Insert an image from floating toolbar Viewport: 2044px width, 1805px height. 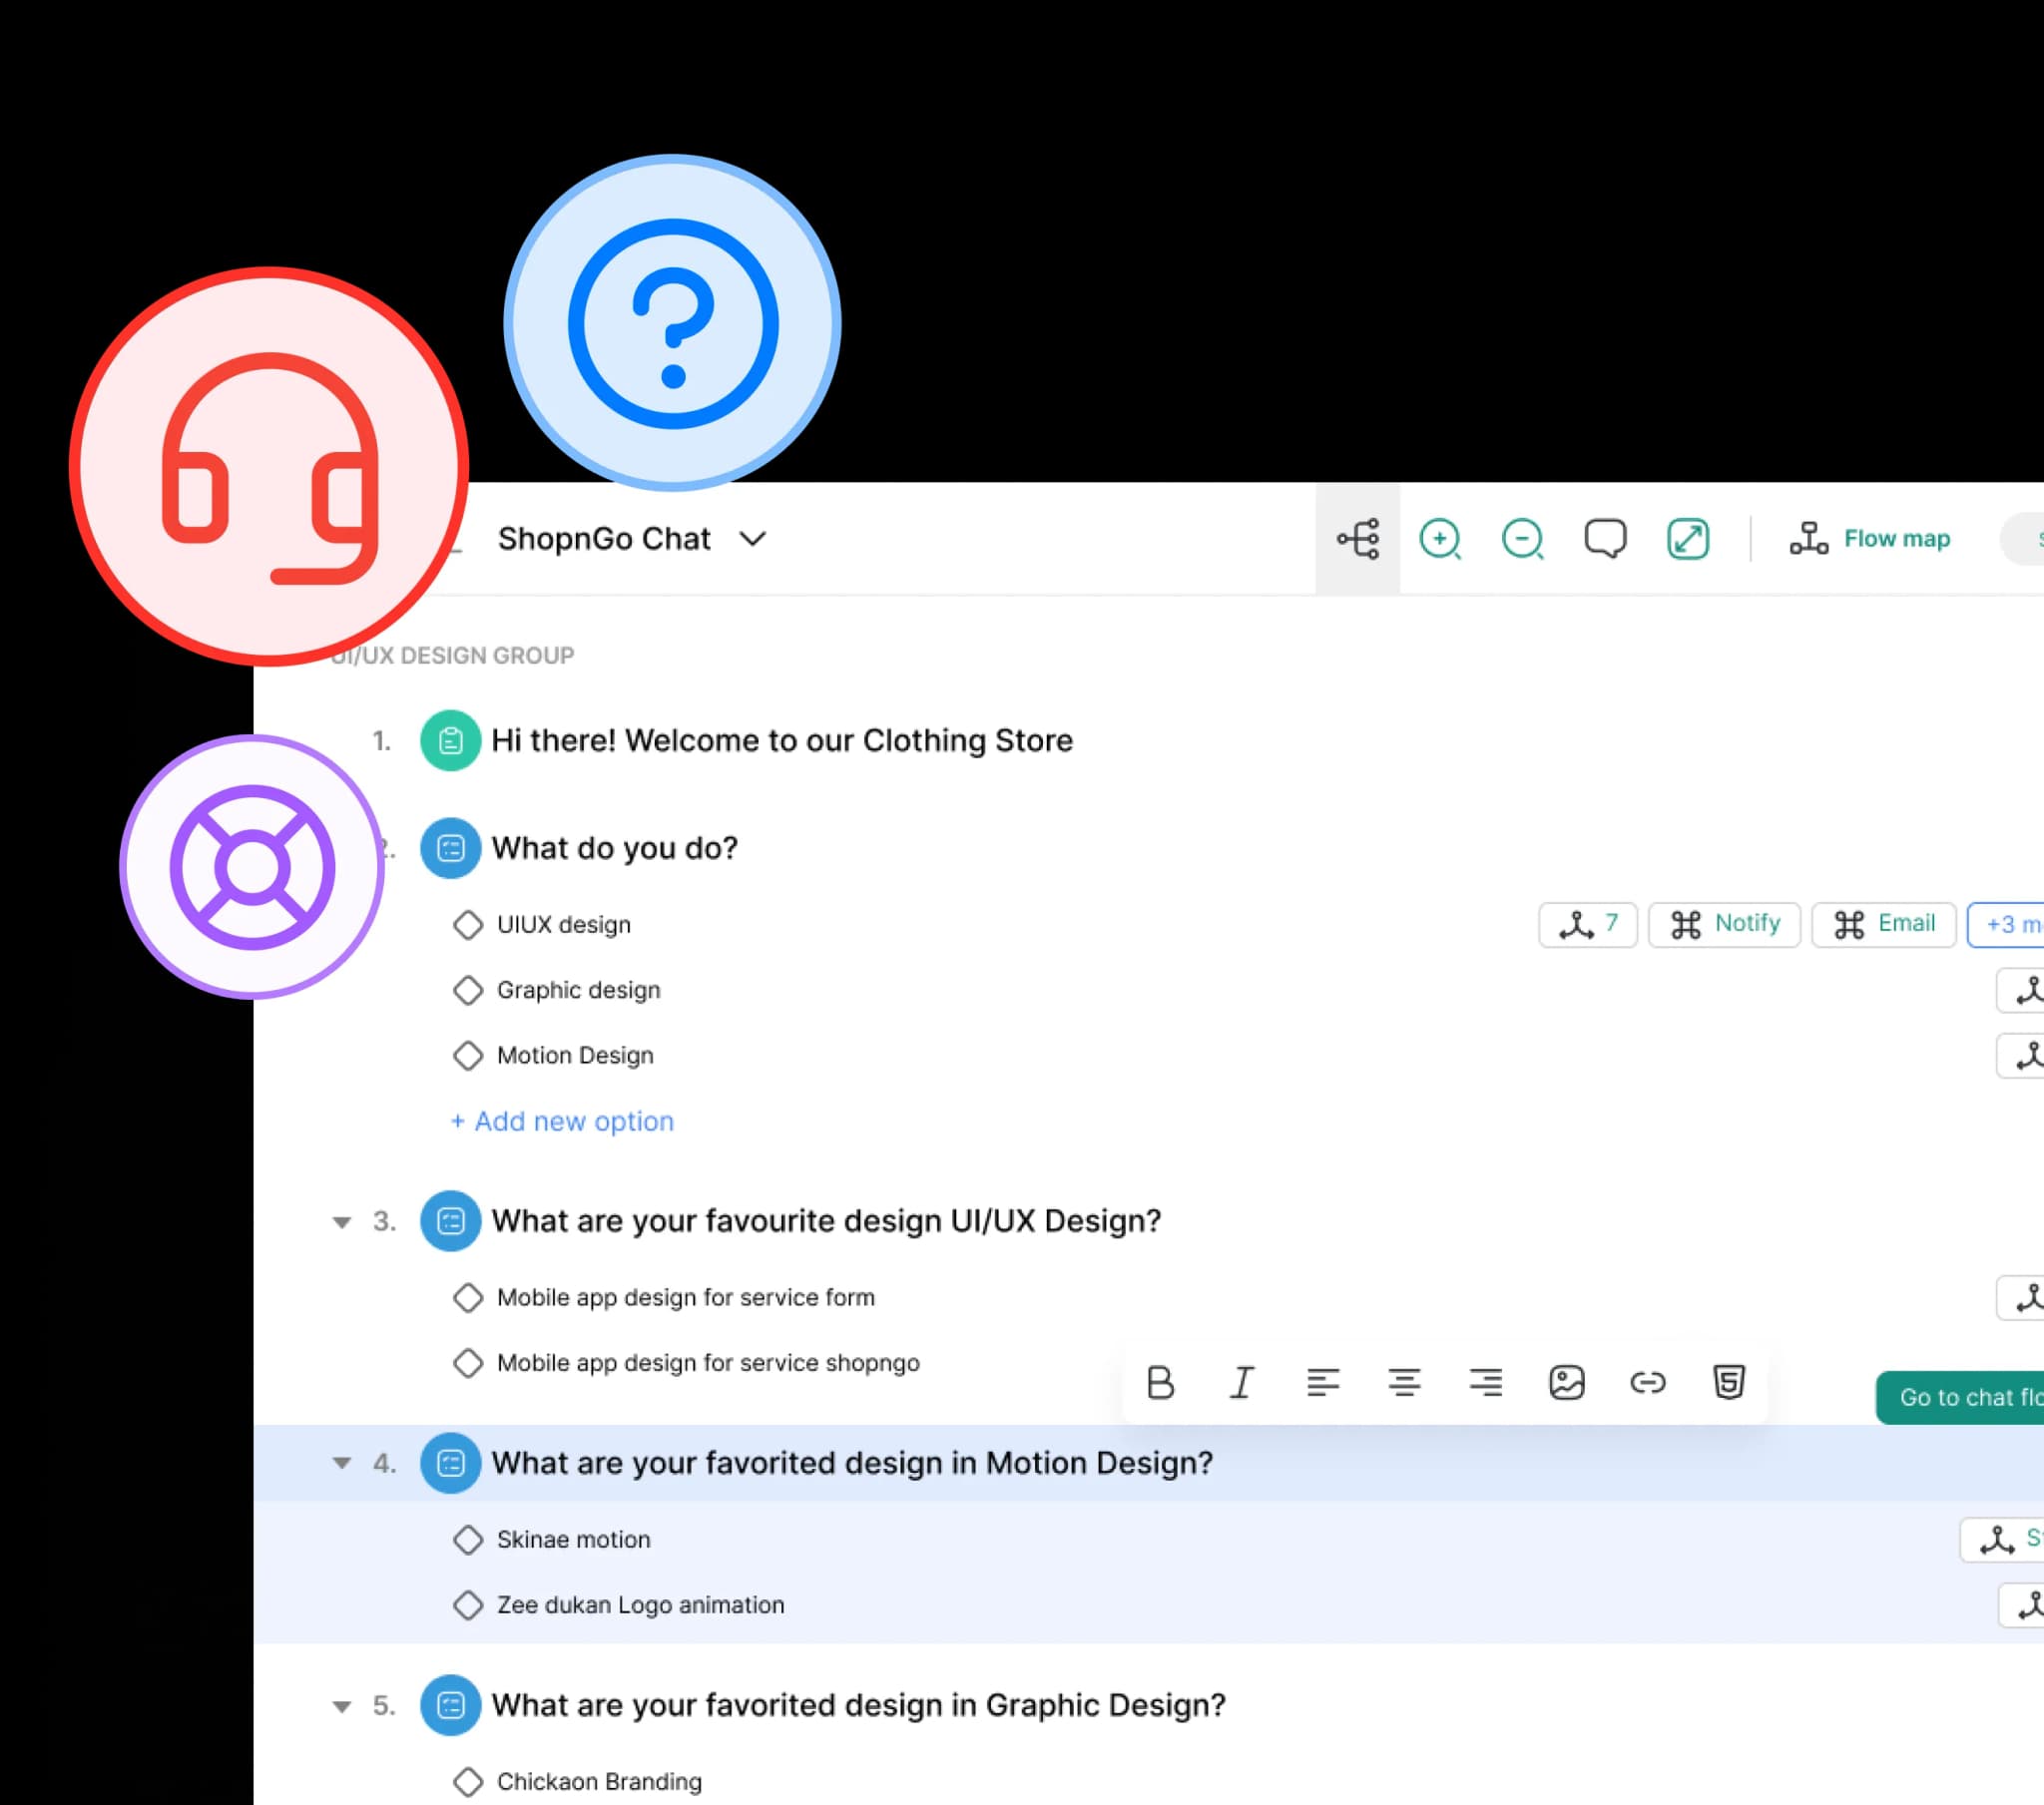[1566, 1383]
